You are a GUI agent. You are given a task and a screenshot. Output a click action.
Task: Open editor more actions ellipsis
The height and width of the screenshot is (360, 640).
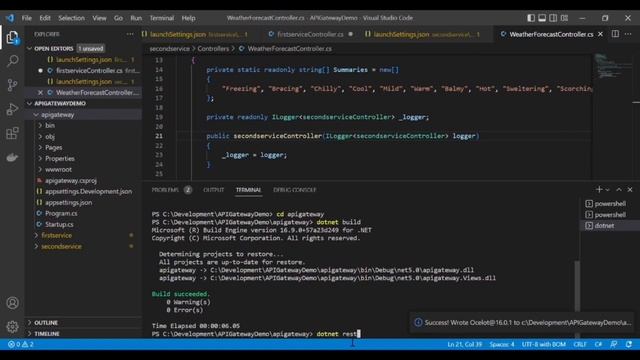point(629,34)
